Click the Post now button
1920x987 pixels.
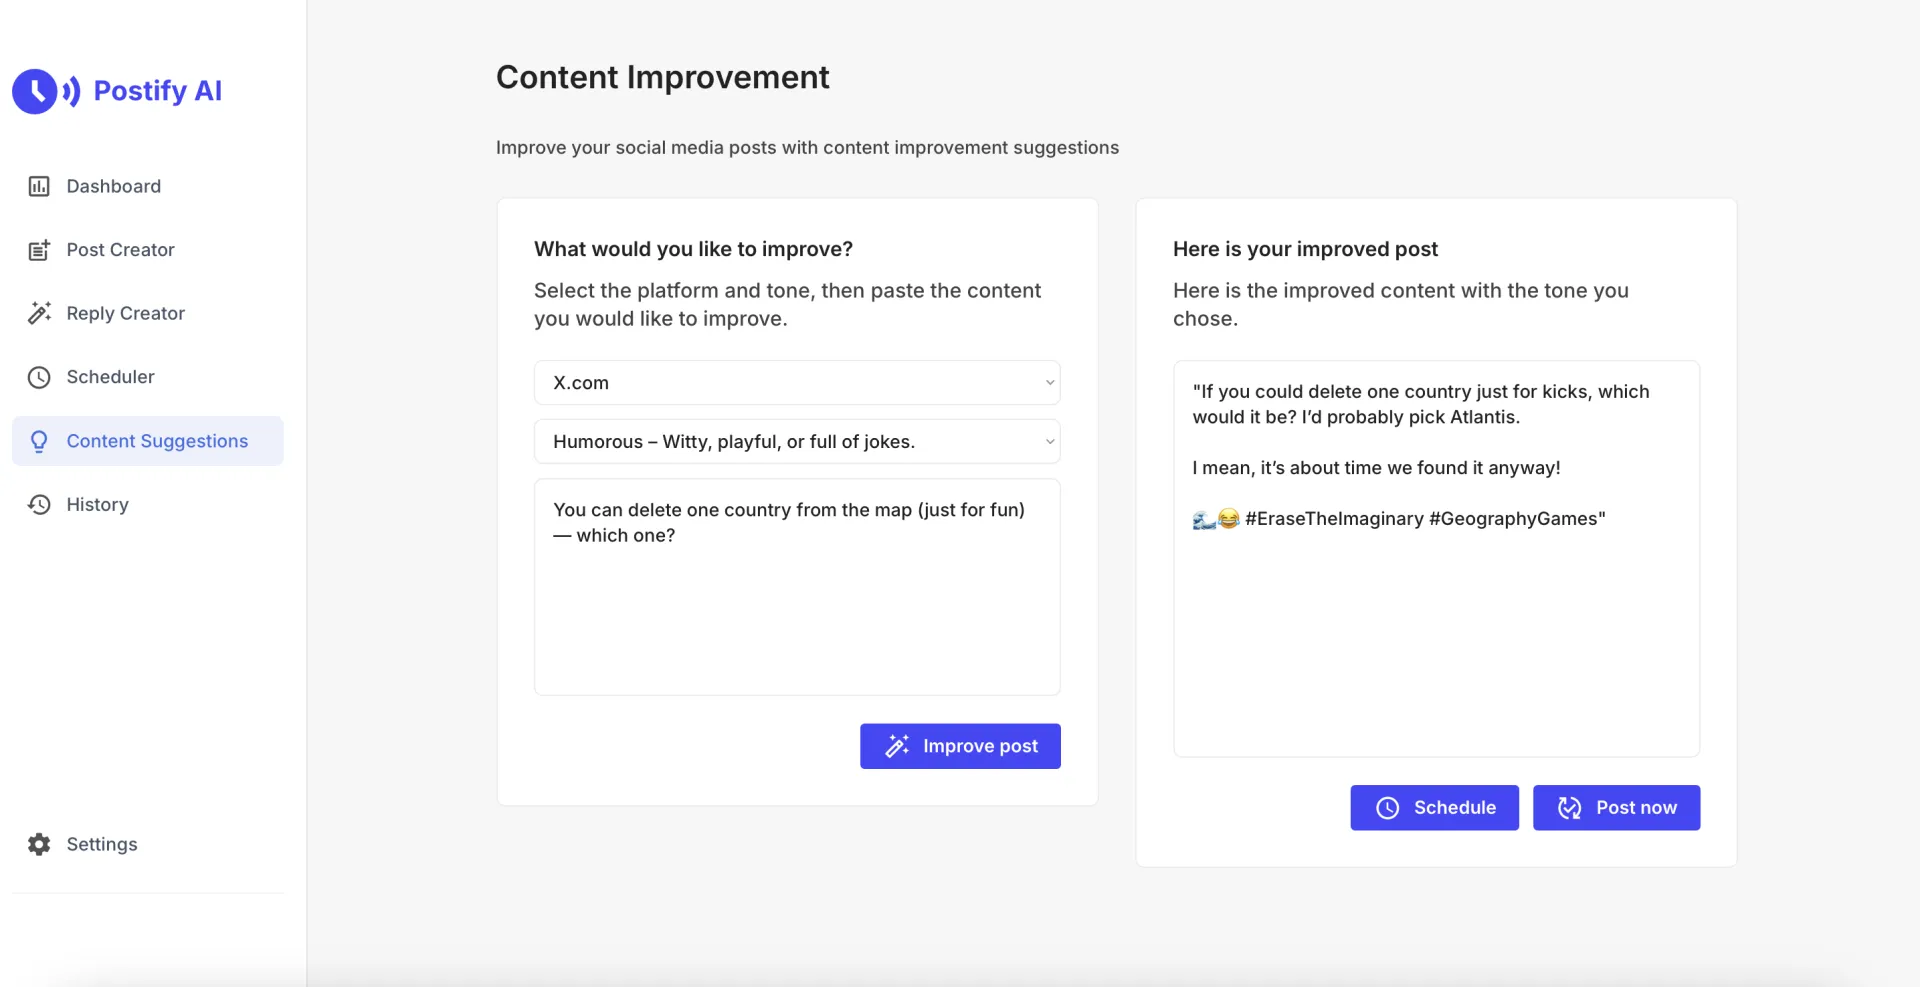(1616, 808)
